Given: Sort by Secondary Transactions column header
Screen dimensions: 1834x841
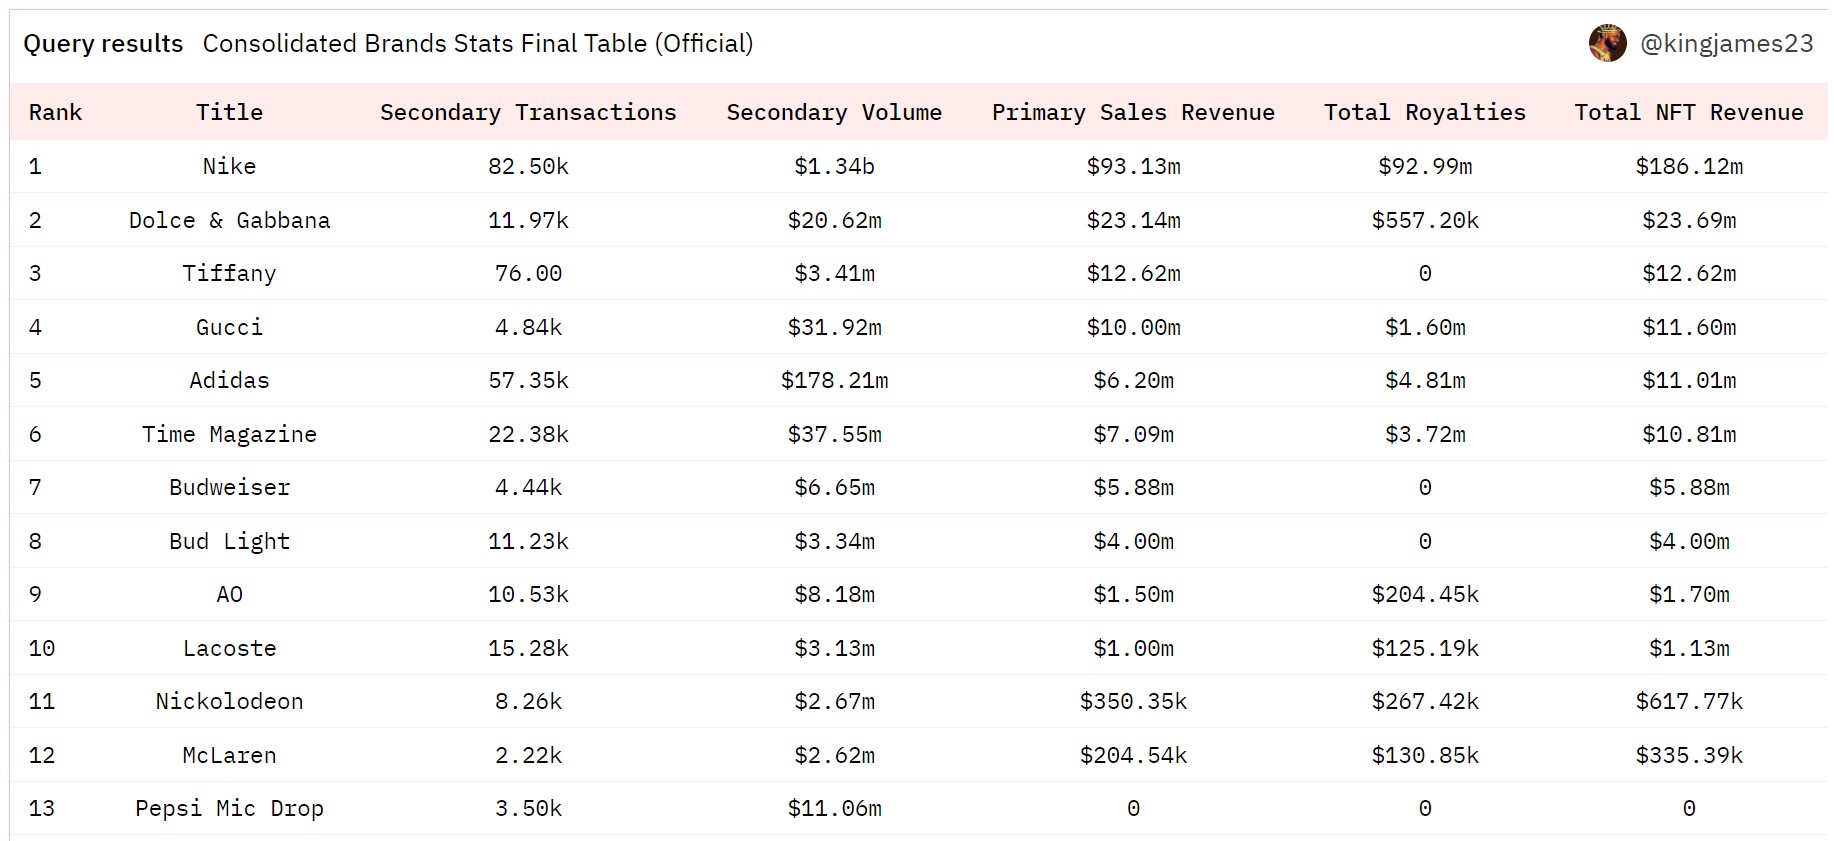Looking at the screenshot, I should tap(528, 112).
